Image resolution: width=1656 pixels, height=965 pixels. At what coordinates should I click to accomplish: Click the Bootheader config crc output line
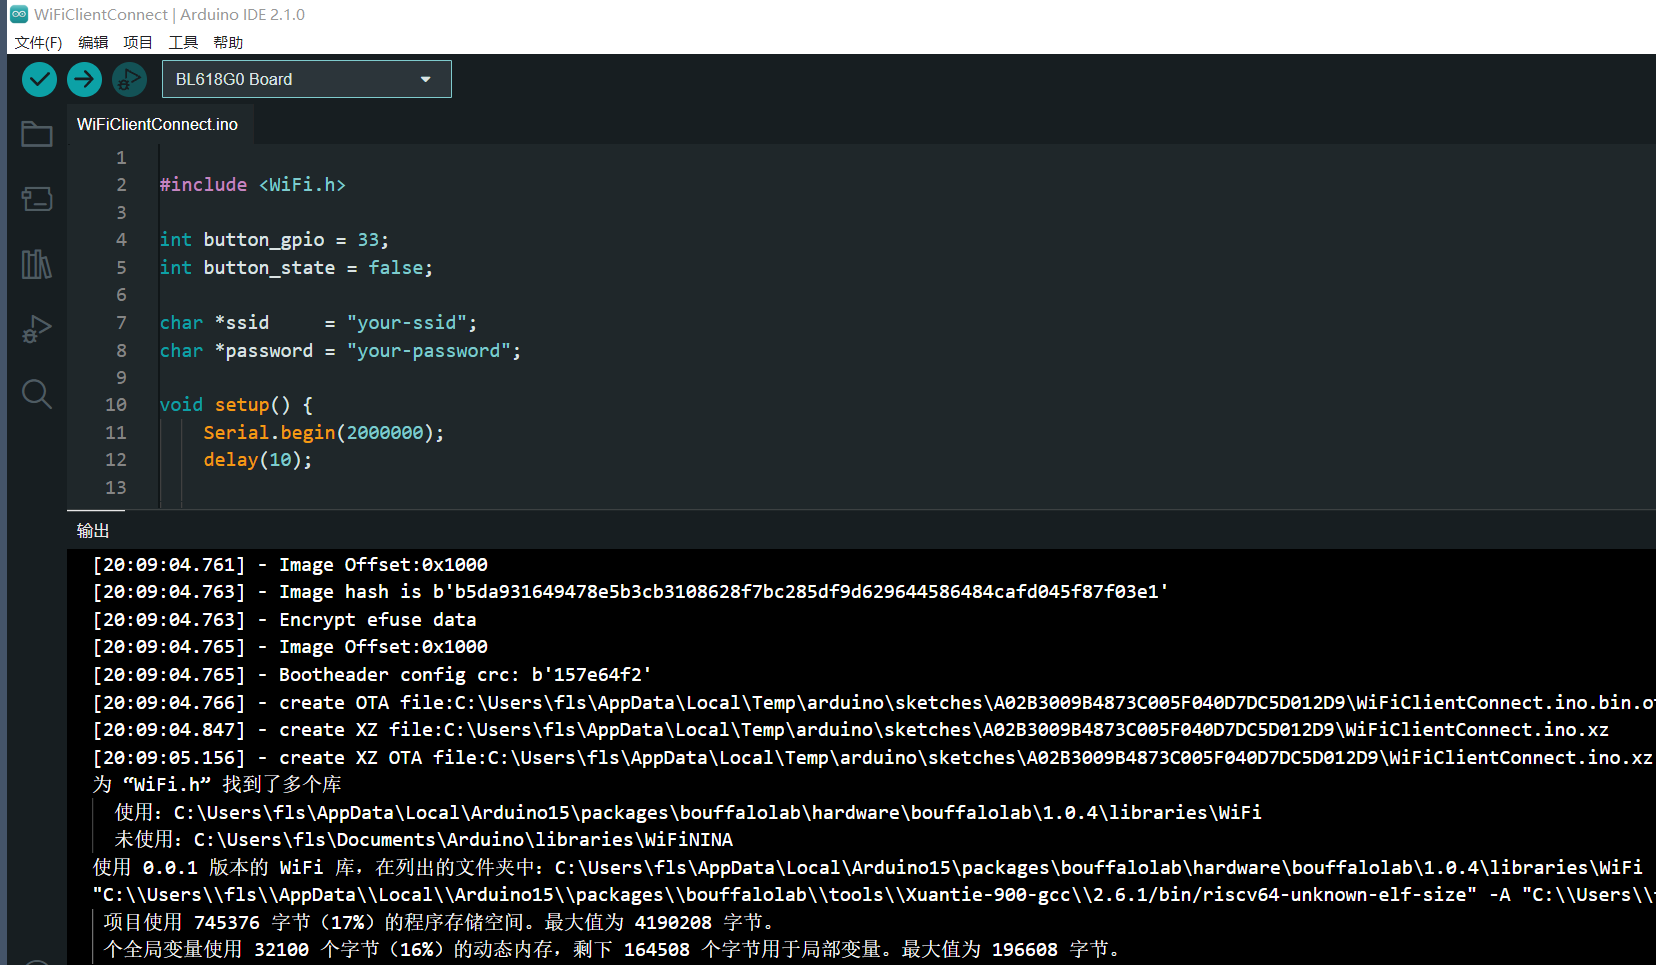(372, 675)
